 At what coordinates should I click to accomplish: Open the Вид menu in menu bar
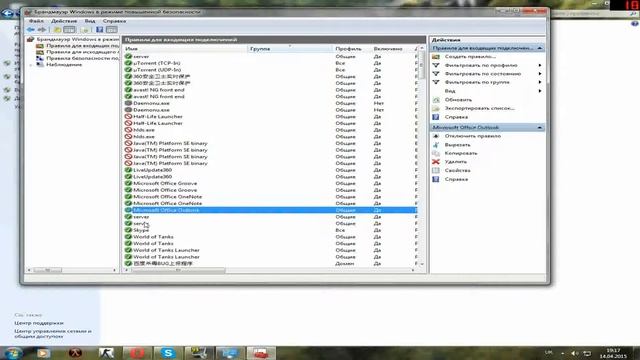coord(90,21)
